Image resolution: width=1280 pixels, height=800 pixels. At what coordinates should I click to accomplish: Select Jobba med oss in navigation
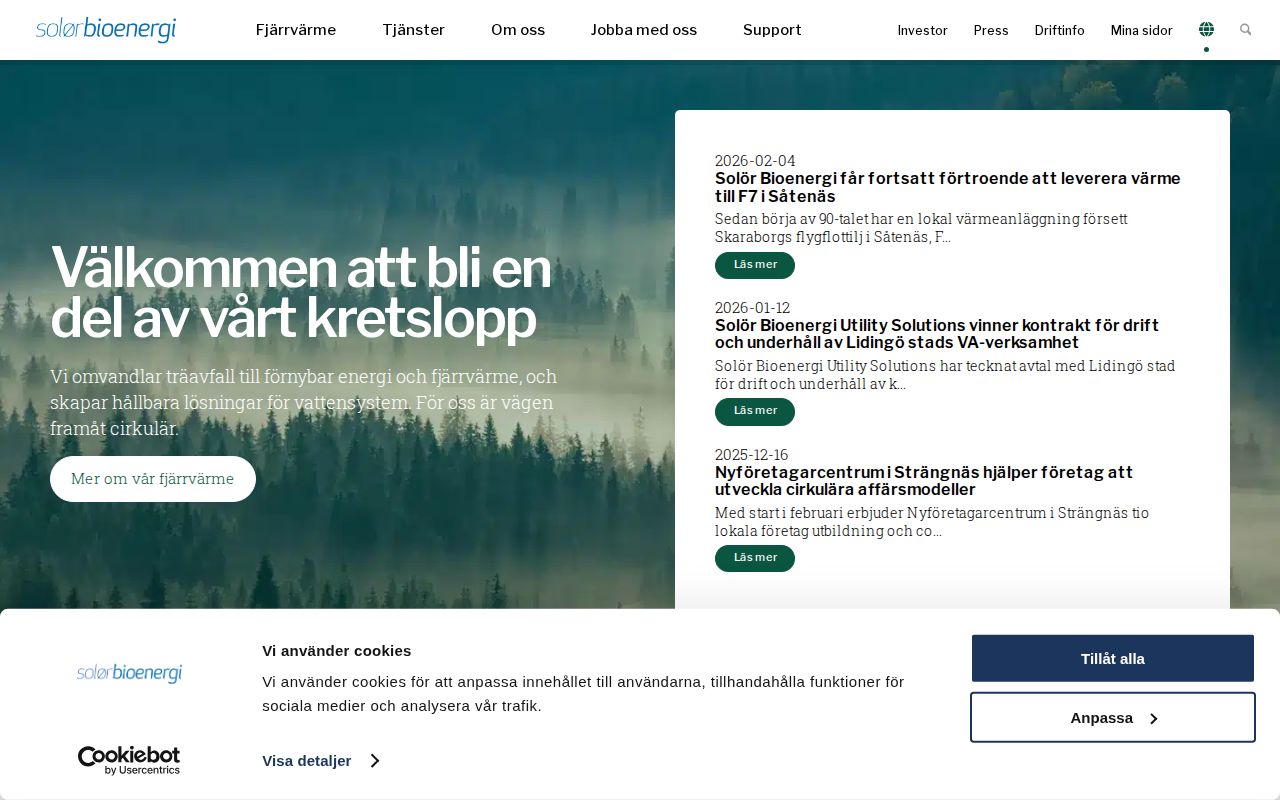(x=644, y=30)
